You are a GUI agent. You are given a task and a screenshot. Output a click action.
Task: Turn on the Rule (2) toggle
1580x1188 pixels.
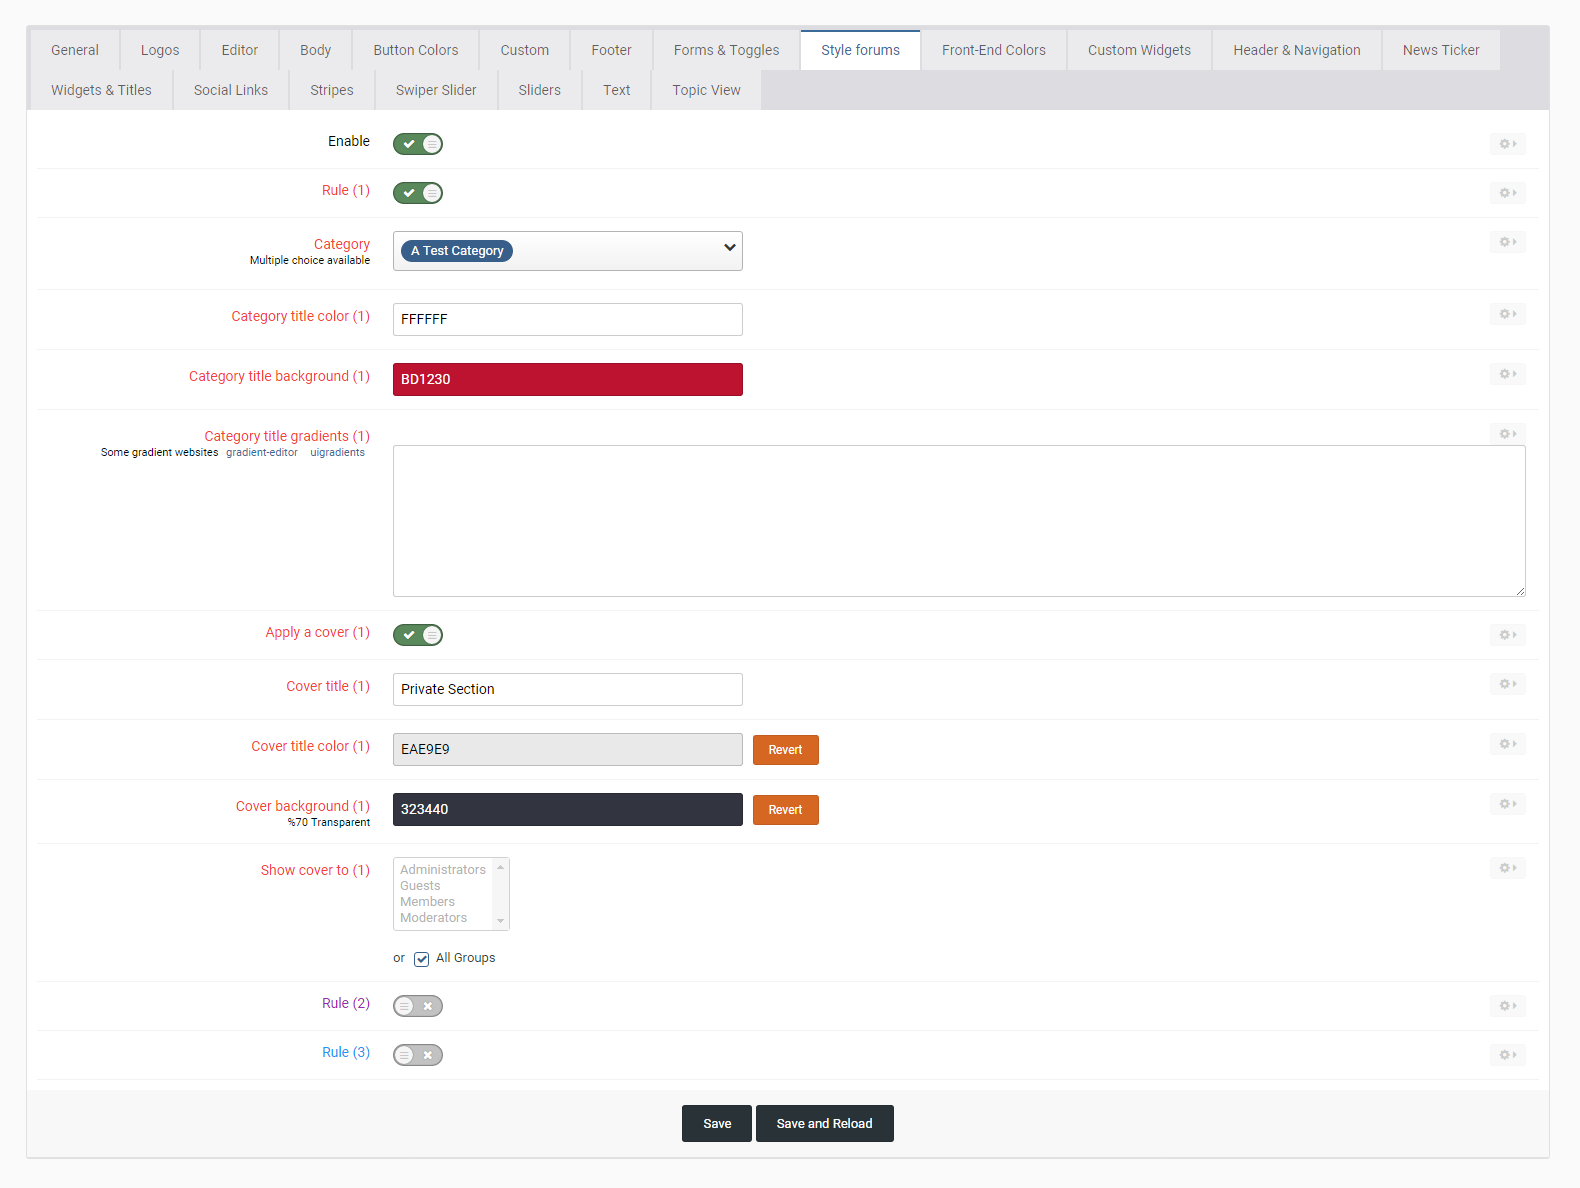(418, 1006)
